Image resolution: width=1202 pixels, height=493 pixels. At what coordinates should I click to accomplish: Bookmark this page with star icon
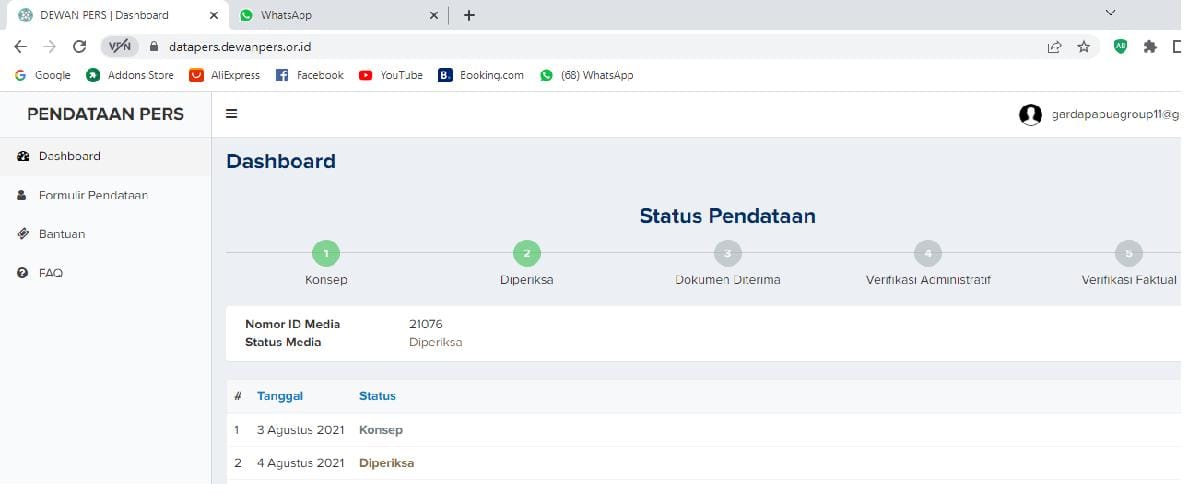1083,46
